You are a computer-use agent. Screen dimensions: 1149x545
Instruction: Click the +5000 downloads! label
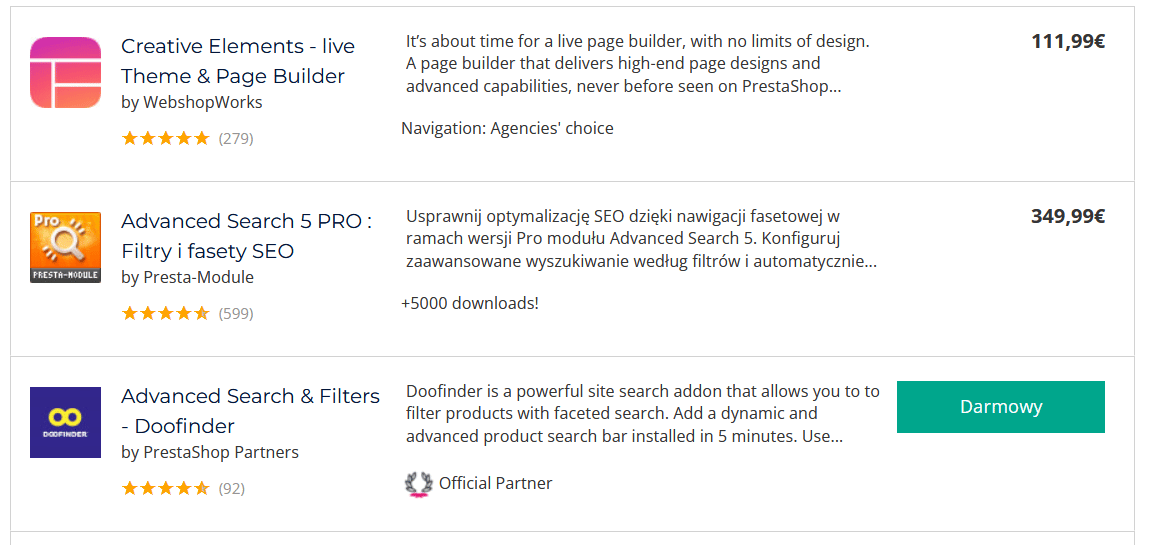(470, 303)
